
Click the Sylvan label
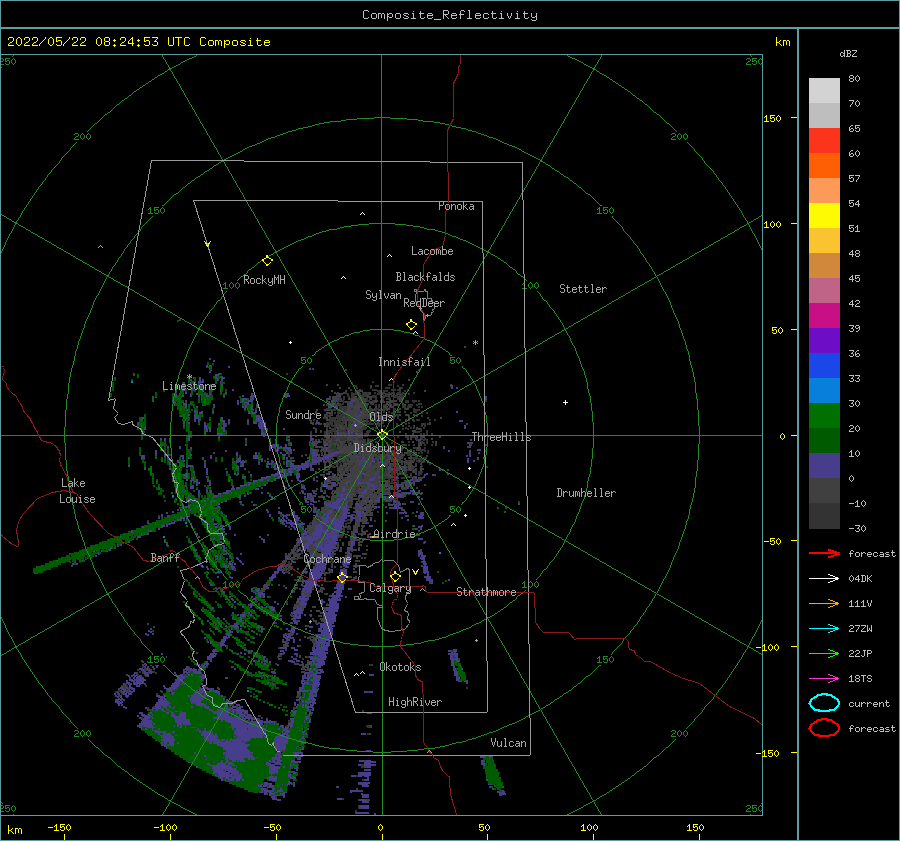(x=383, y=295)
